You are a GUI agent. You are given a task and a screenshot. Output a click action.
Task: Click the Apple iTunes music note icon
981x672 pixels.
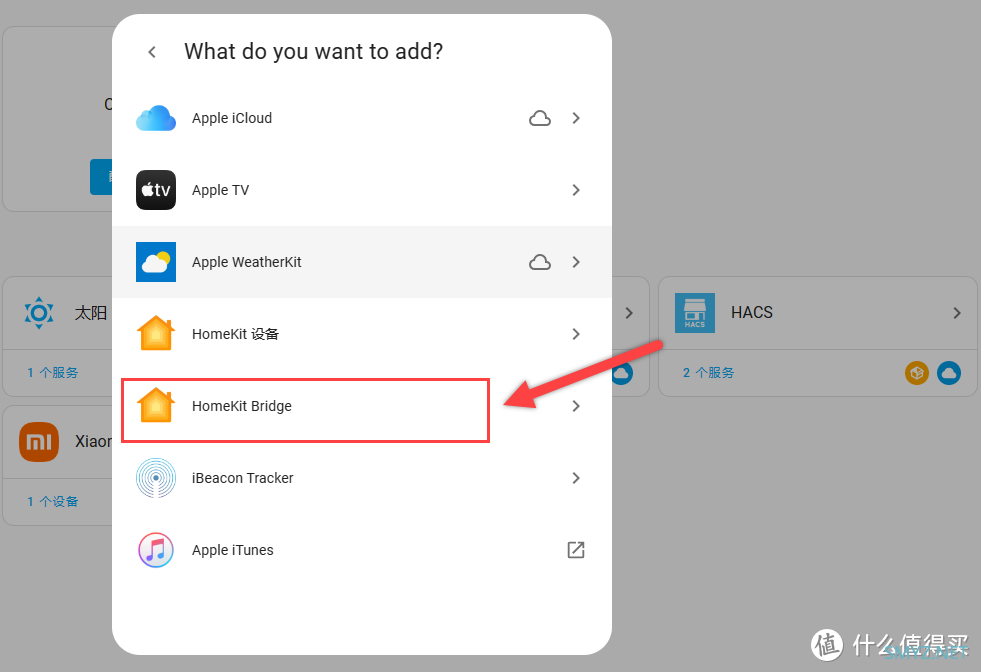(x=156, y=550)
